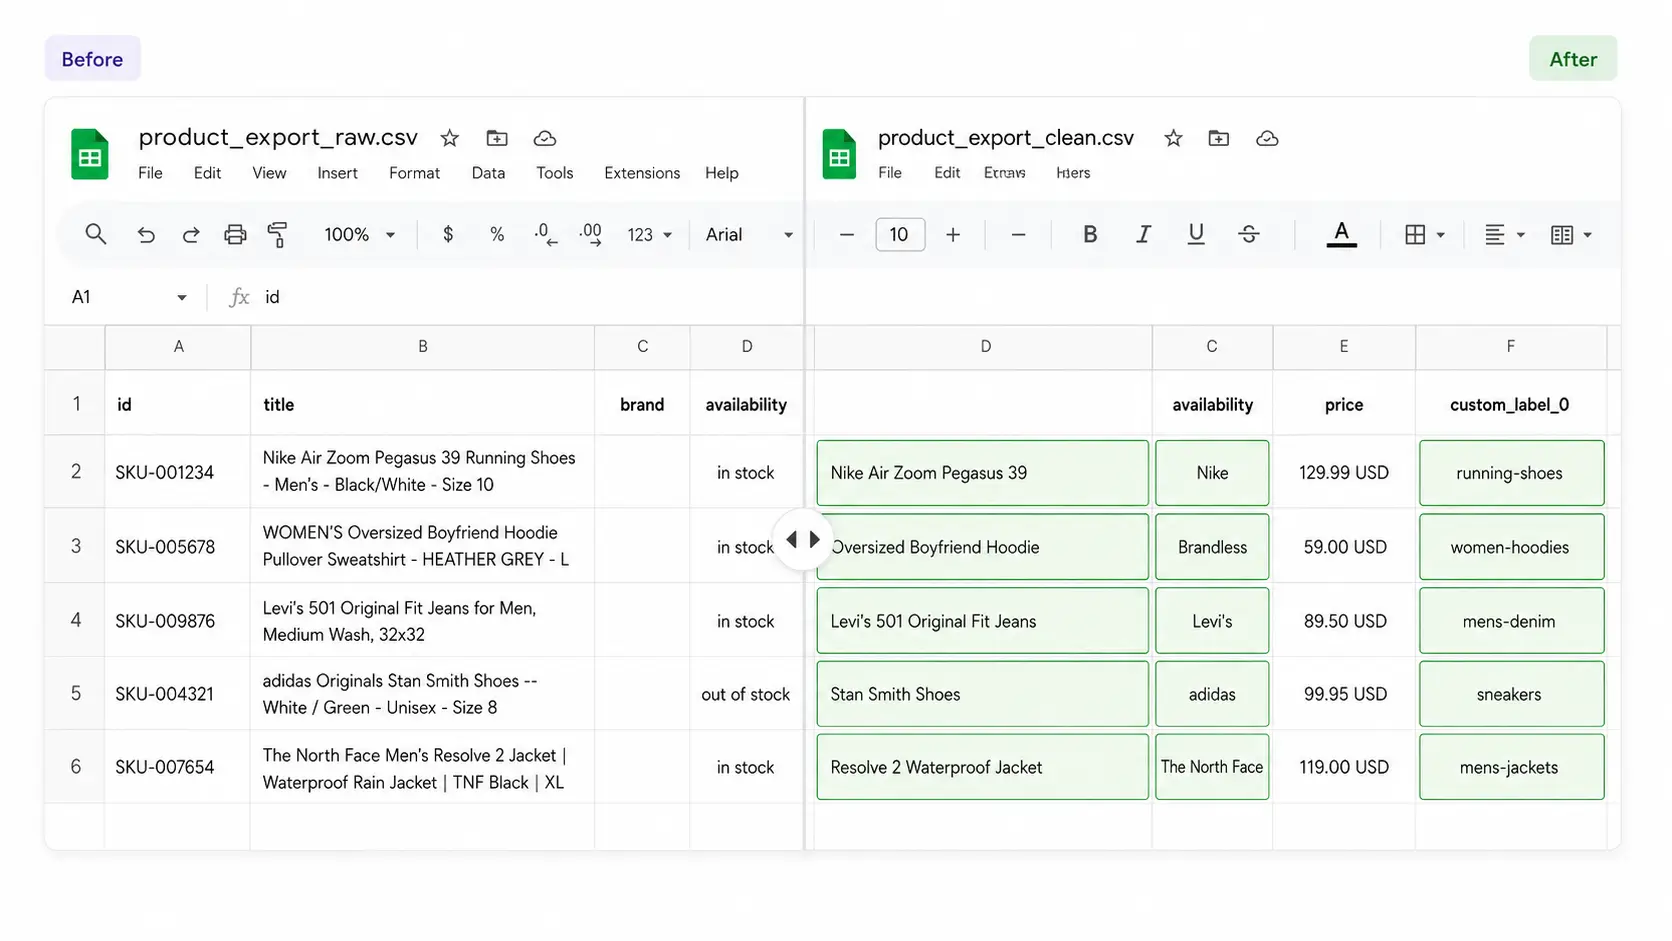This screenshot has width=1672, height=941.
Task: Format as currency with dollar icon
Action: 448,234
